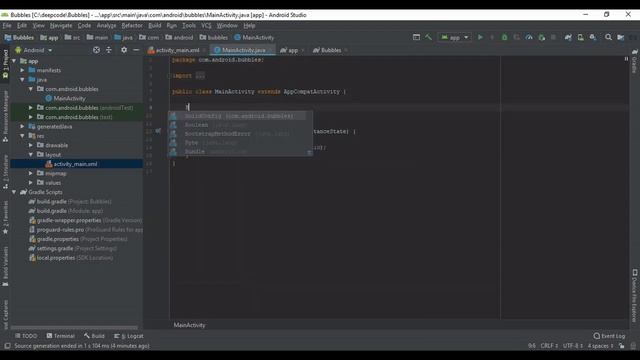
Task: Click the Stop square icon
Action: click(553, 37)
